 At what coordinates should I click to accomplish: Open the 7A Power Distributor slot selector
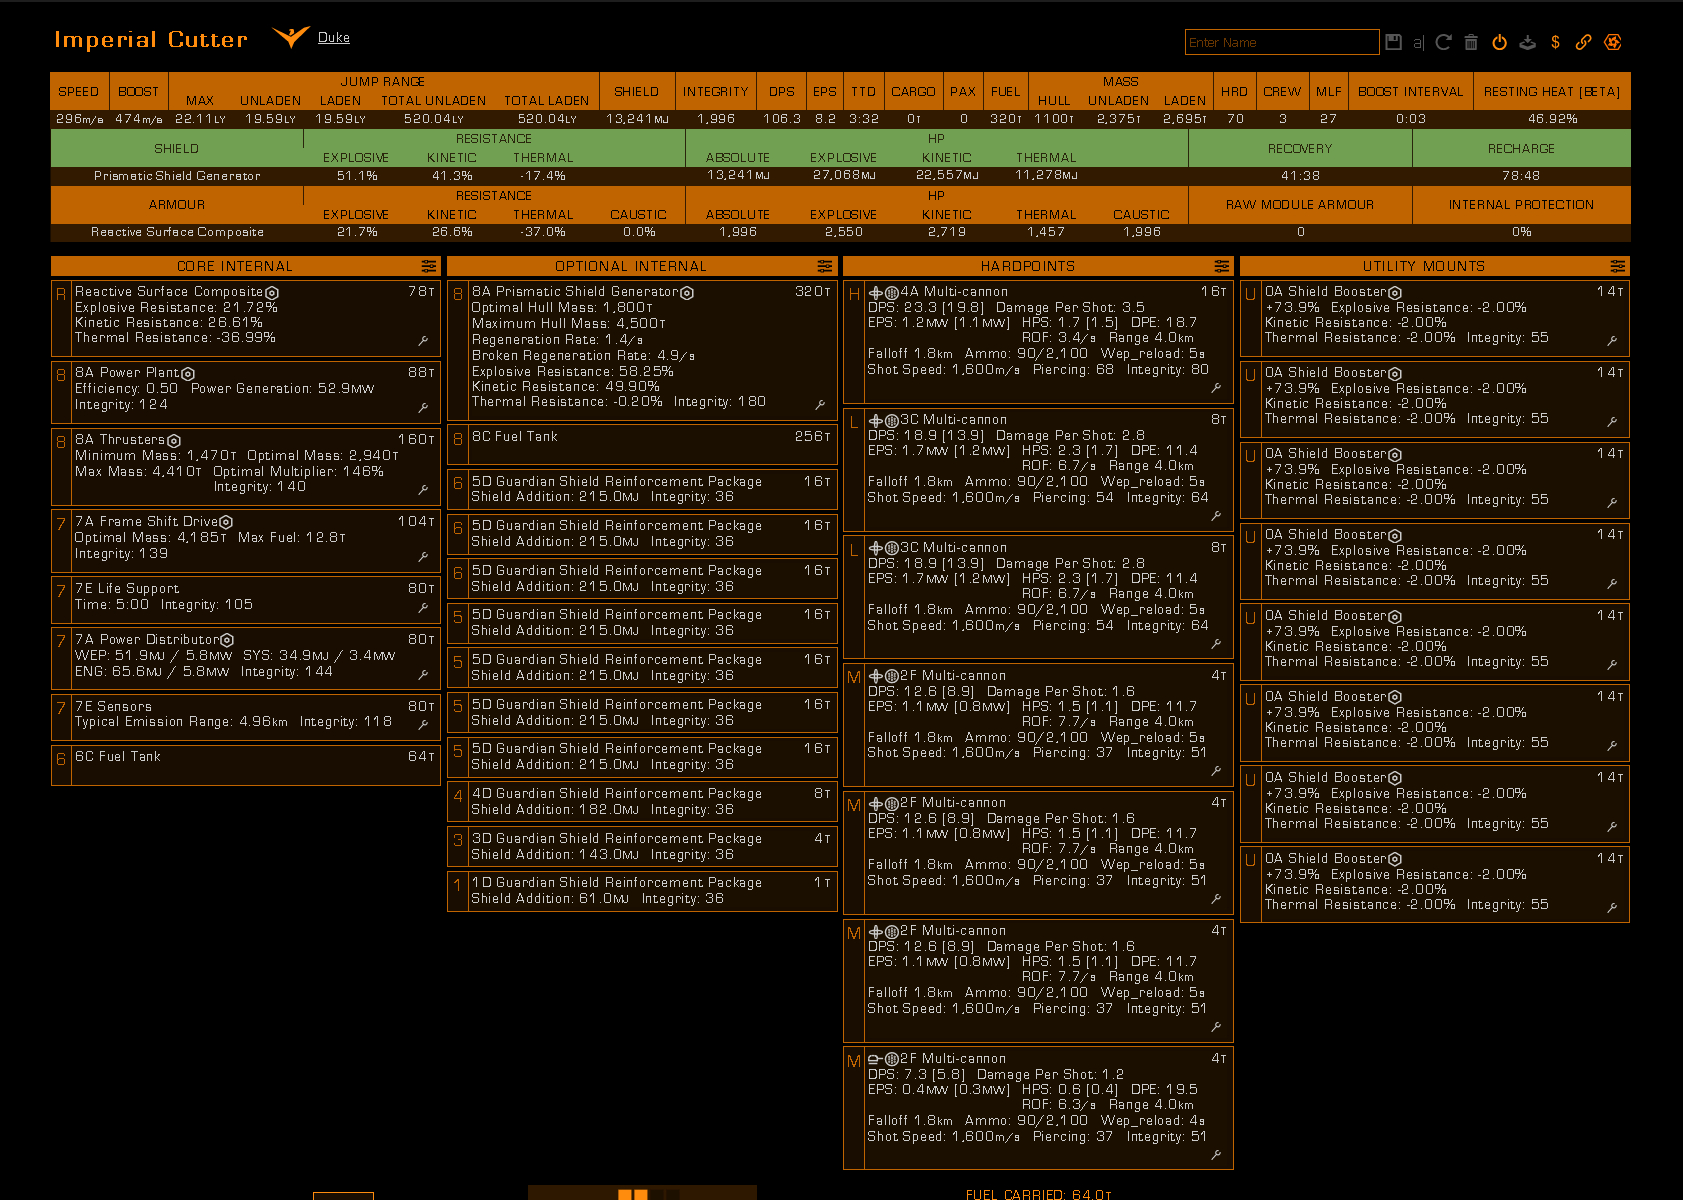click(246, 657)
